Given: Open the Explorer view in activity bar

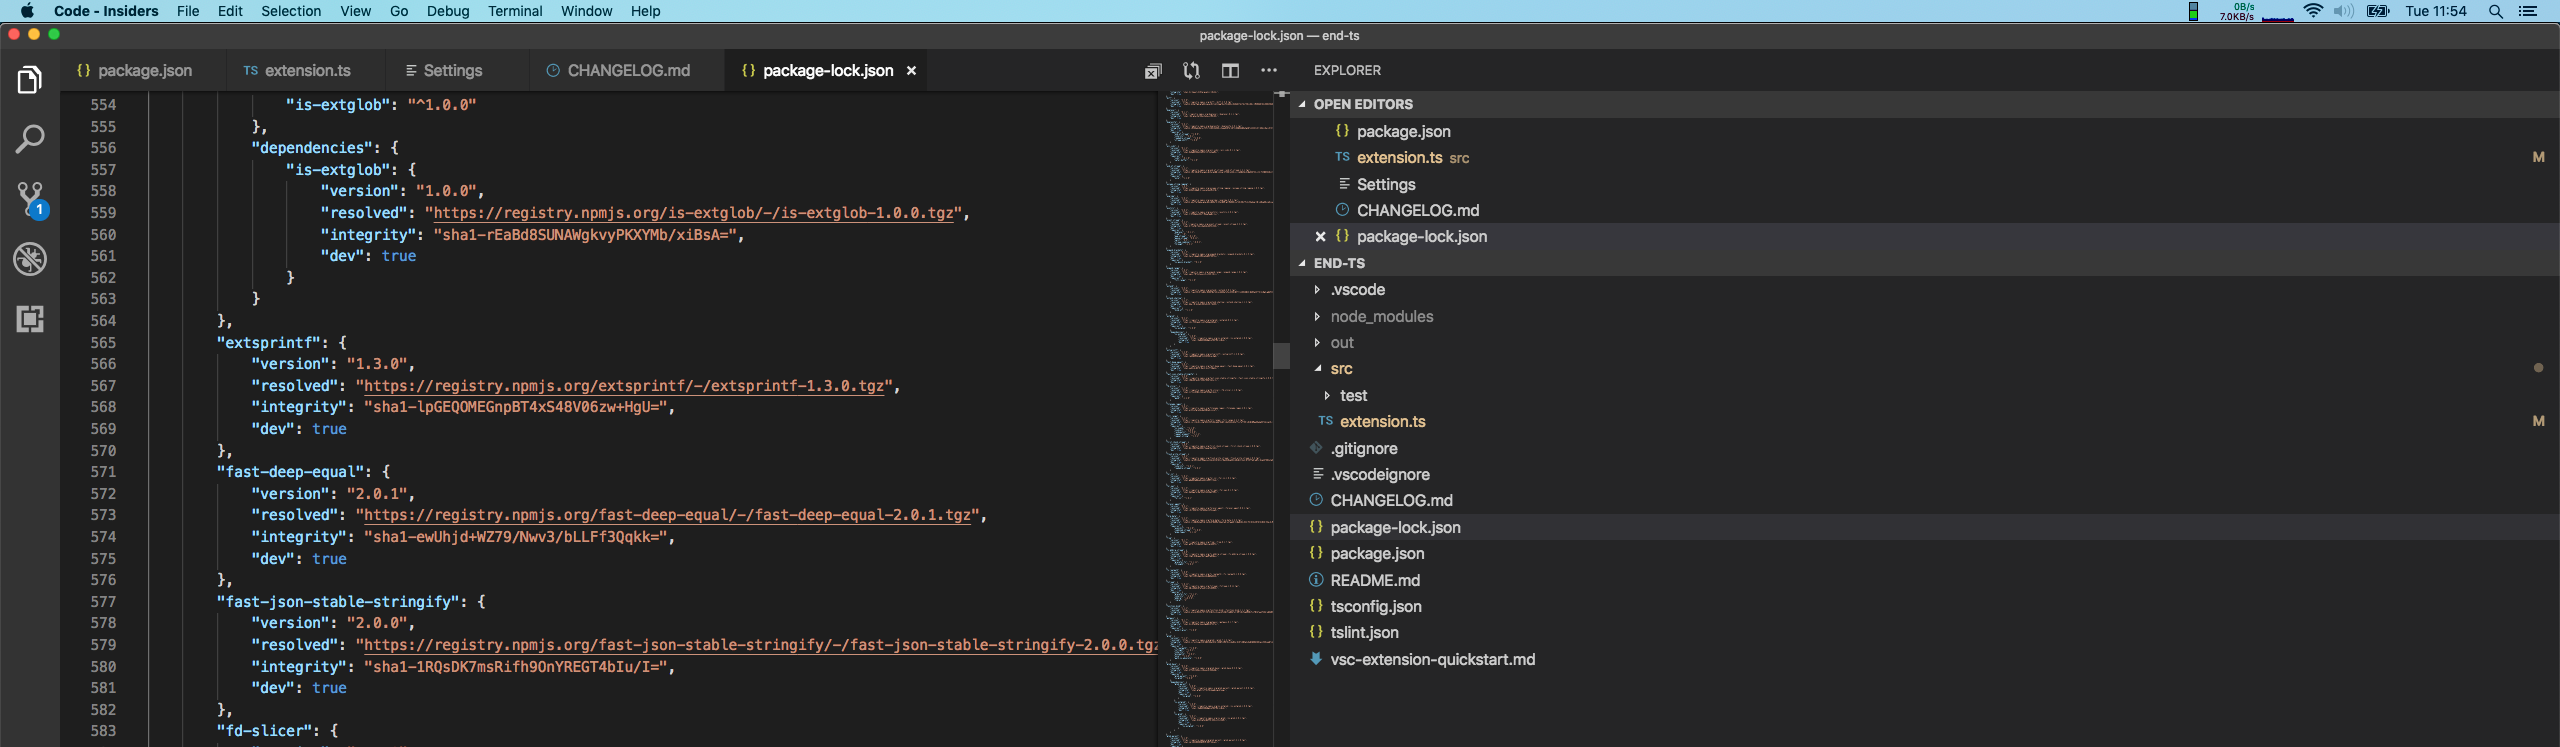Looking at the screenshot, I should click(x=30, y=80).
